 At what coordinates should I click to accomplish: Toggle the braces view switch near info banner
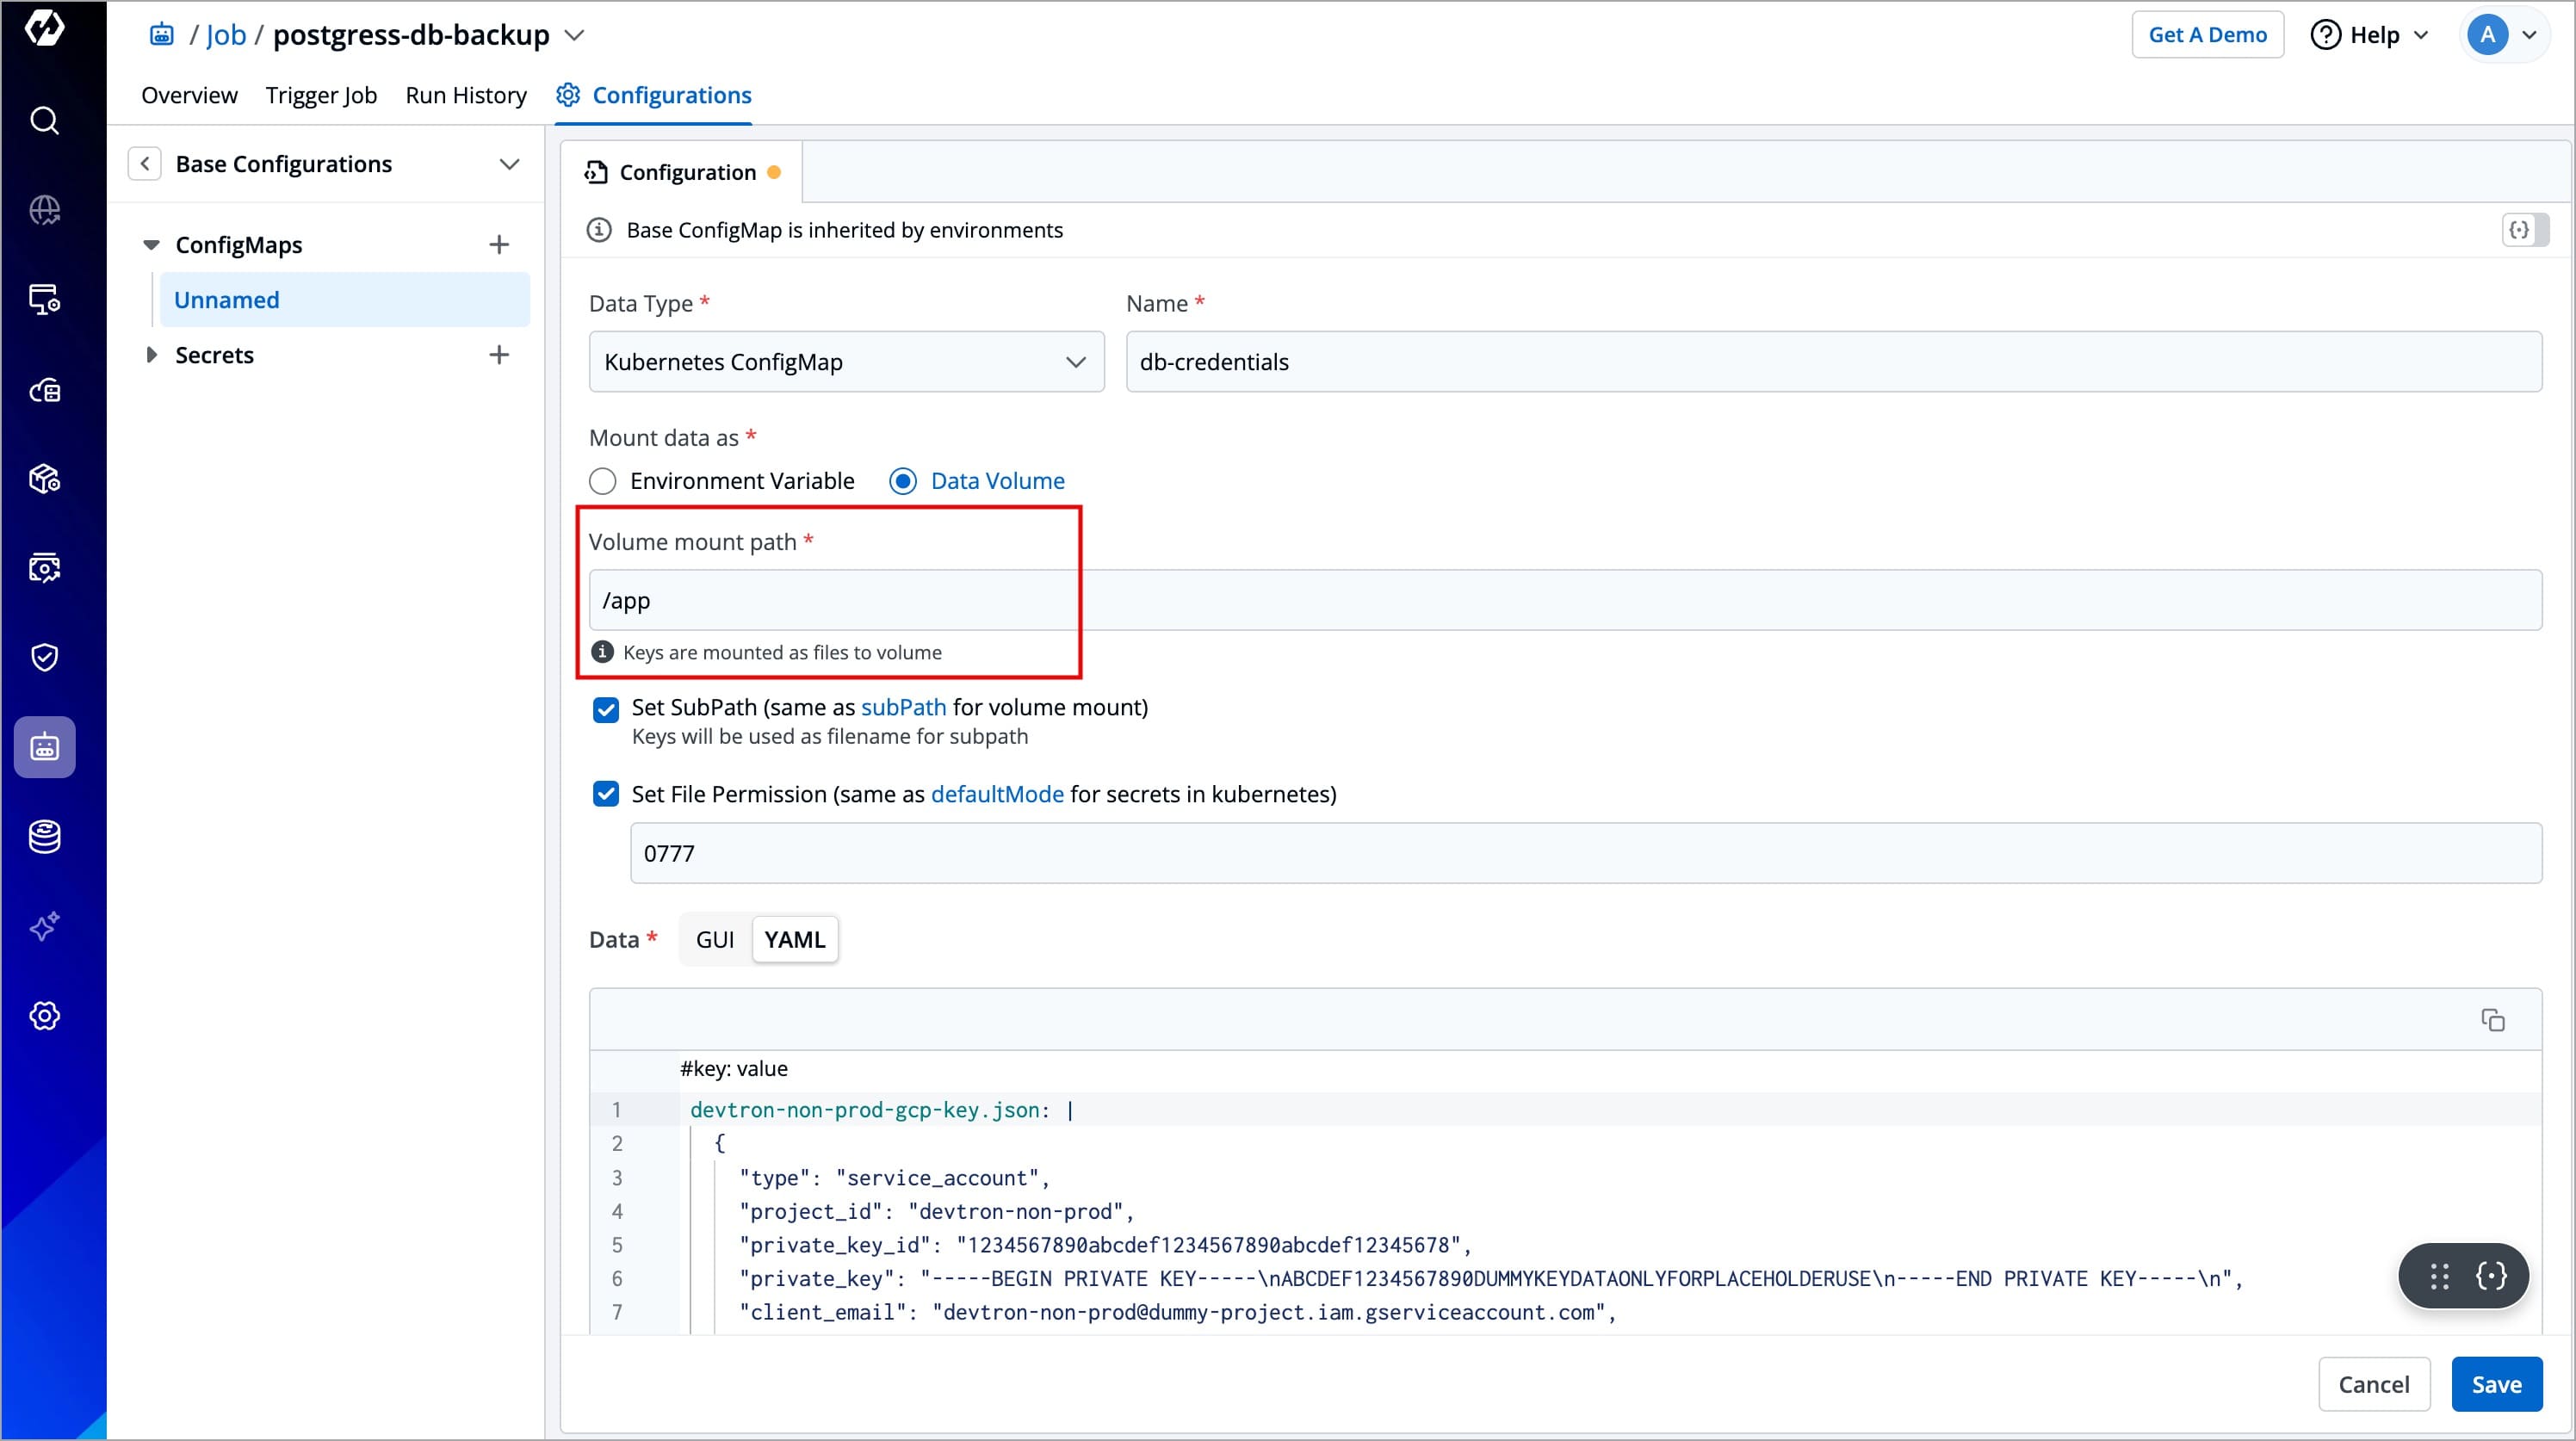[x=2524, y=230]
